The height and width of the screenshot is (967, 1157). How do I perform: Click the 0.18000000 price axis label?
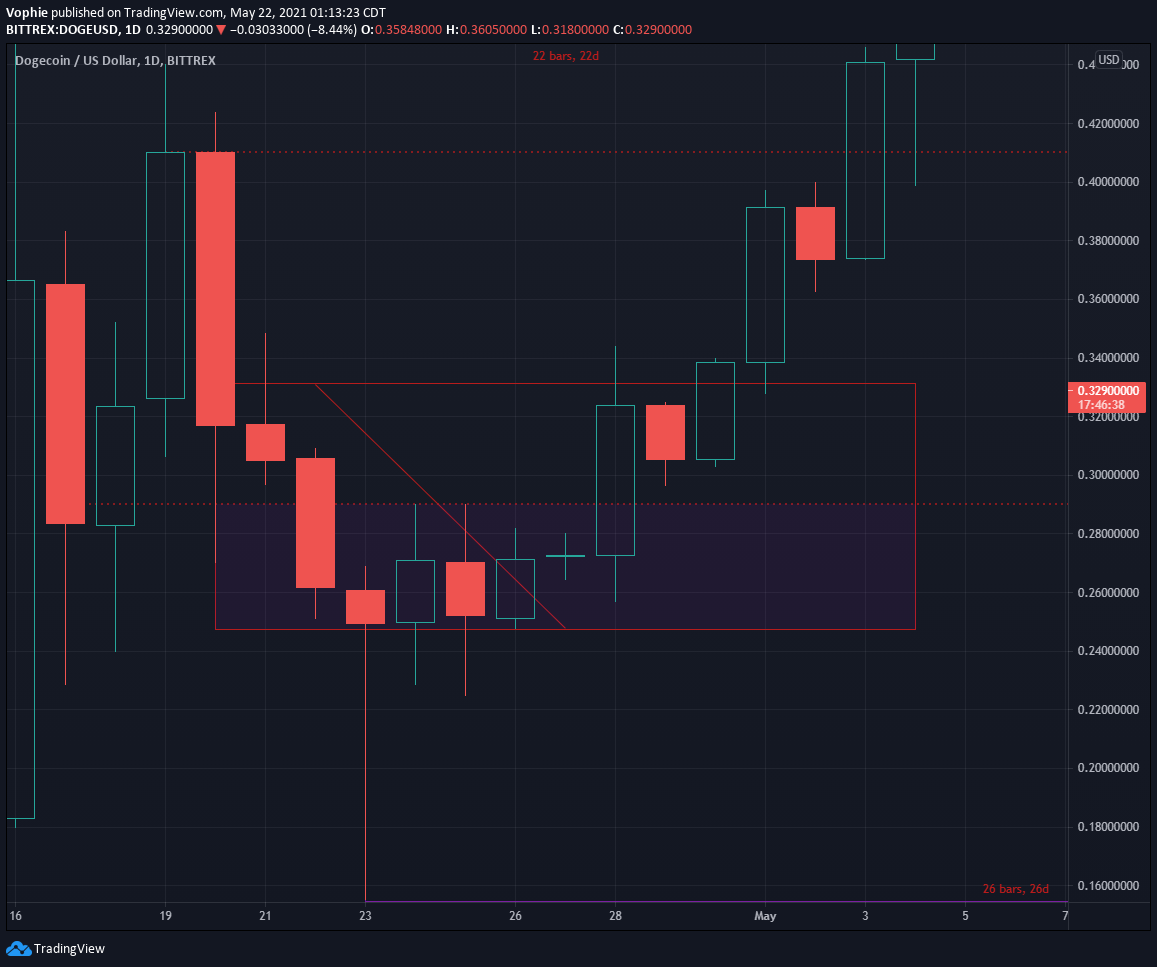tap(1108, 827)
